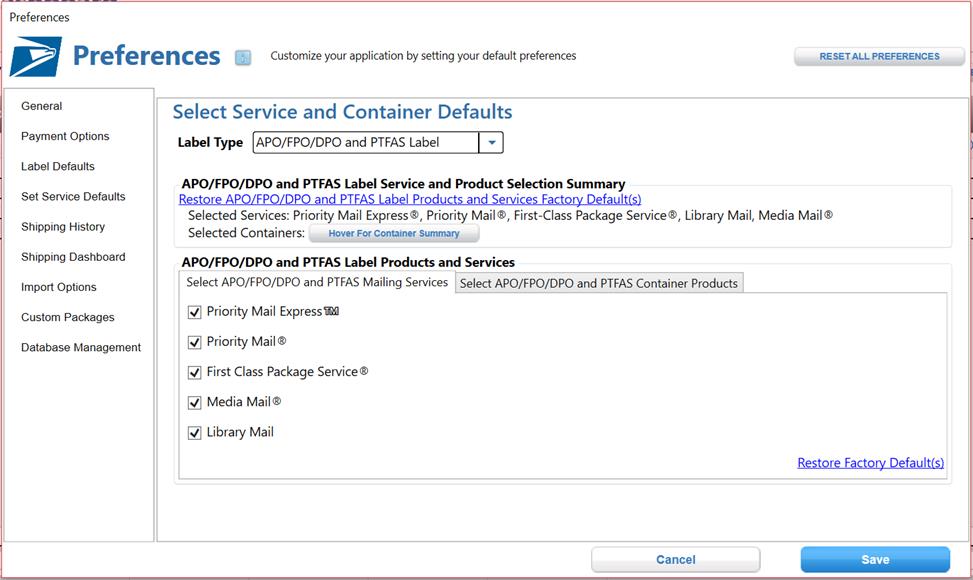Open the Label Type dropdown arrow
Image resolution: width=973 pixels, height=580 pixels.
[x=491, y=143]
